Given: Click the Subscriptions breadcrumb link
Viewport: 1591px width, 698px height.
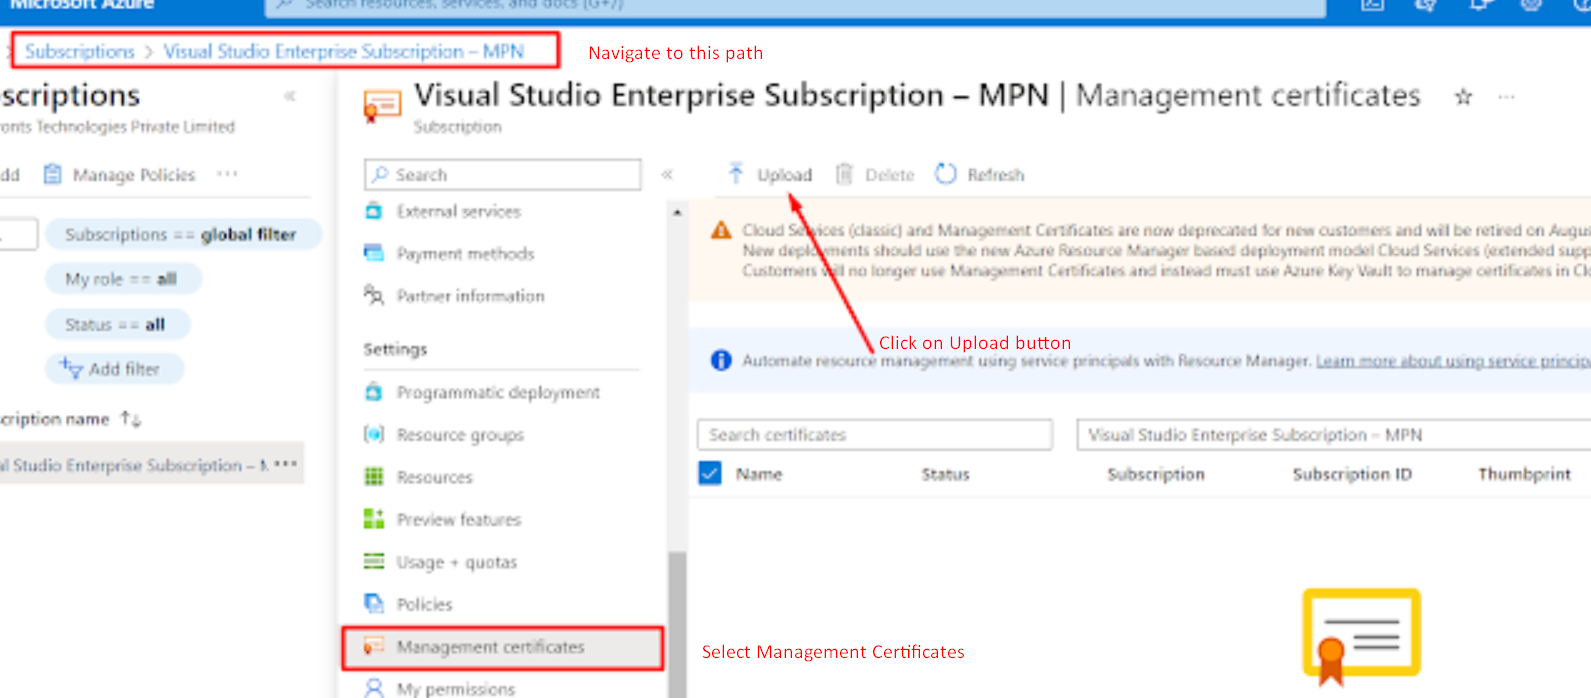Looking at the screenshot, I should click(x=80, y=51).
